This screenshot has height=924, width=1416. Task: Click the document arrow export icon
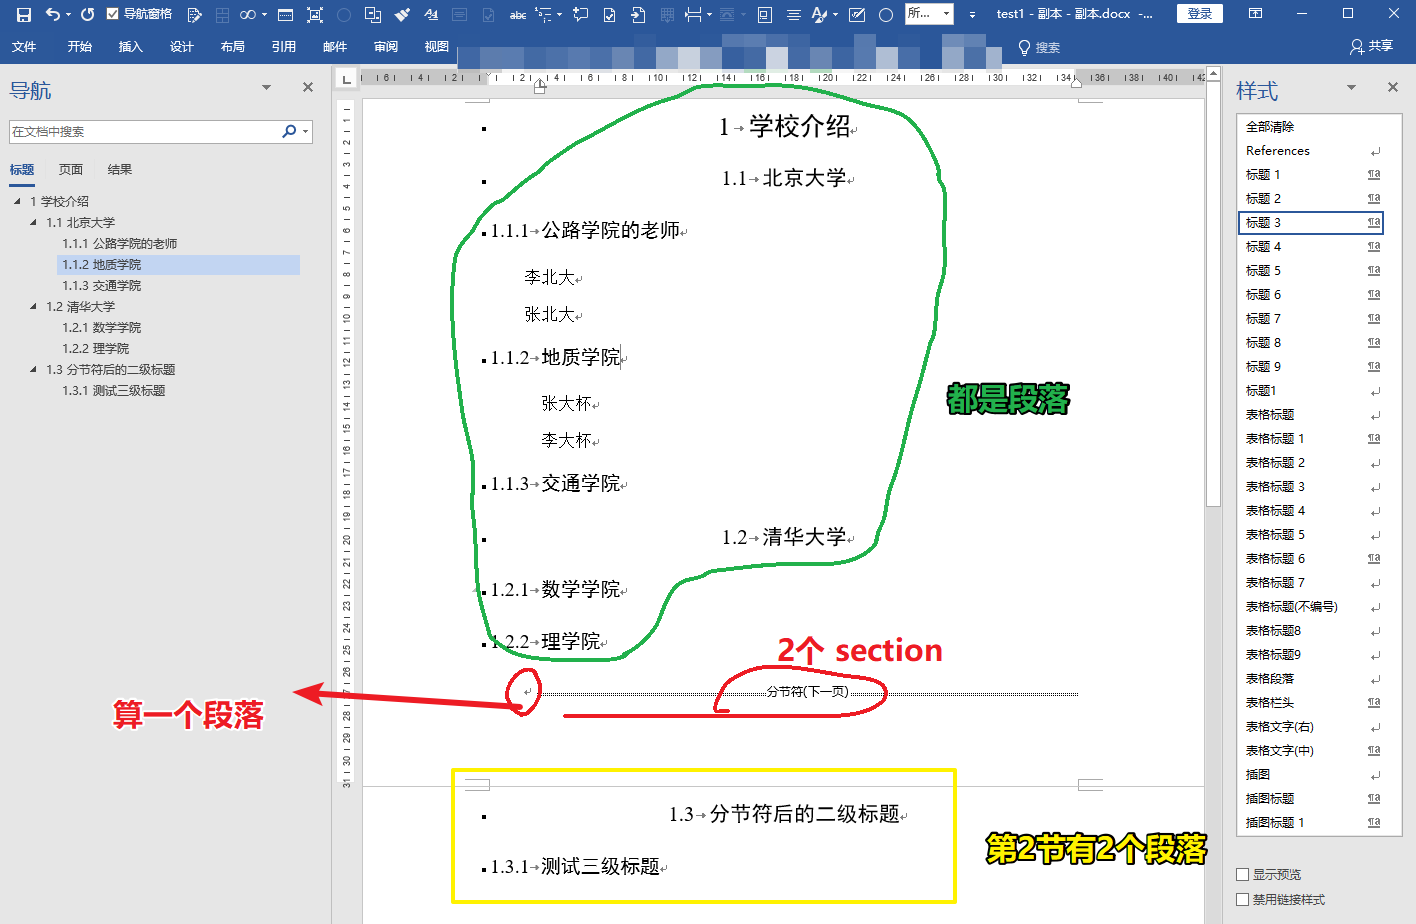point(638,14)
